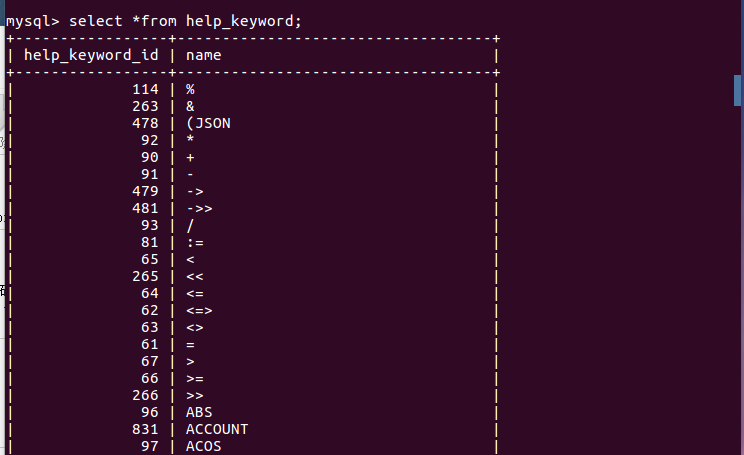Click the id value 478
Image resolution: width=744 pixels, height=455 pixels.
coord(145,123)
